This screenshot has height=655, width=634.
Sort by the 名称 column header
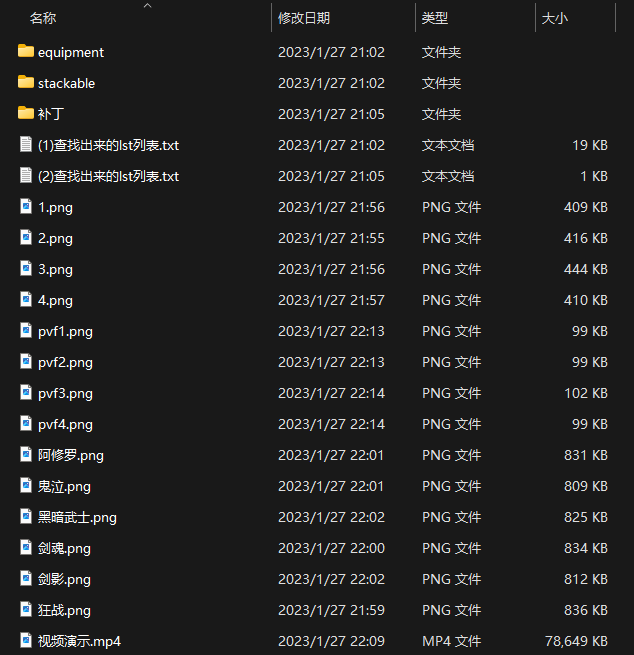(43, 18)
